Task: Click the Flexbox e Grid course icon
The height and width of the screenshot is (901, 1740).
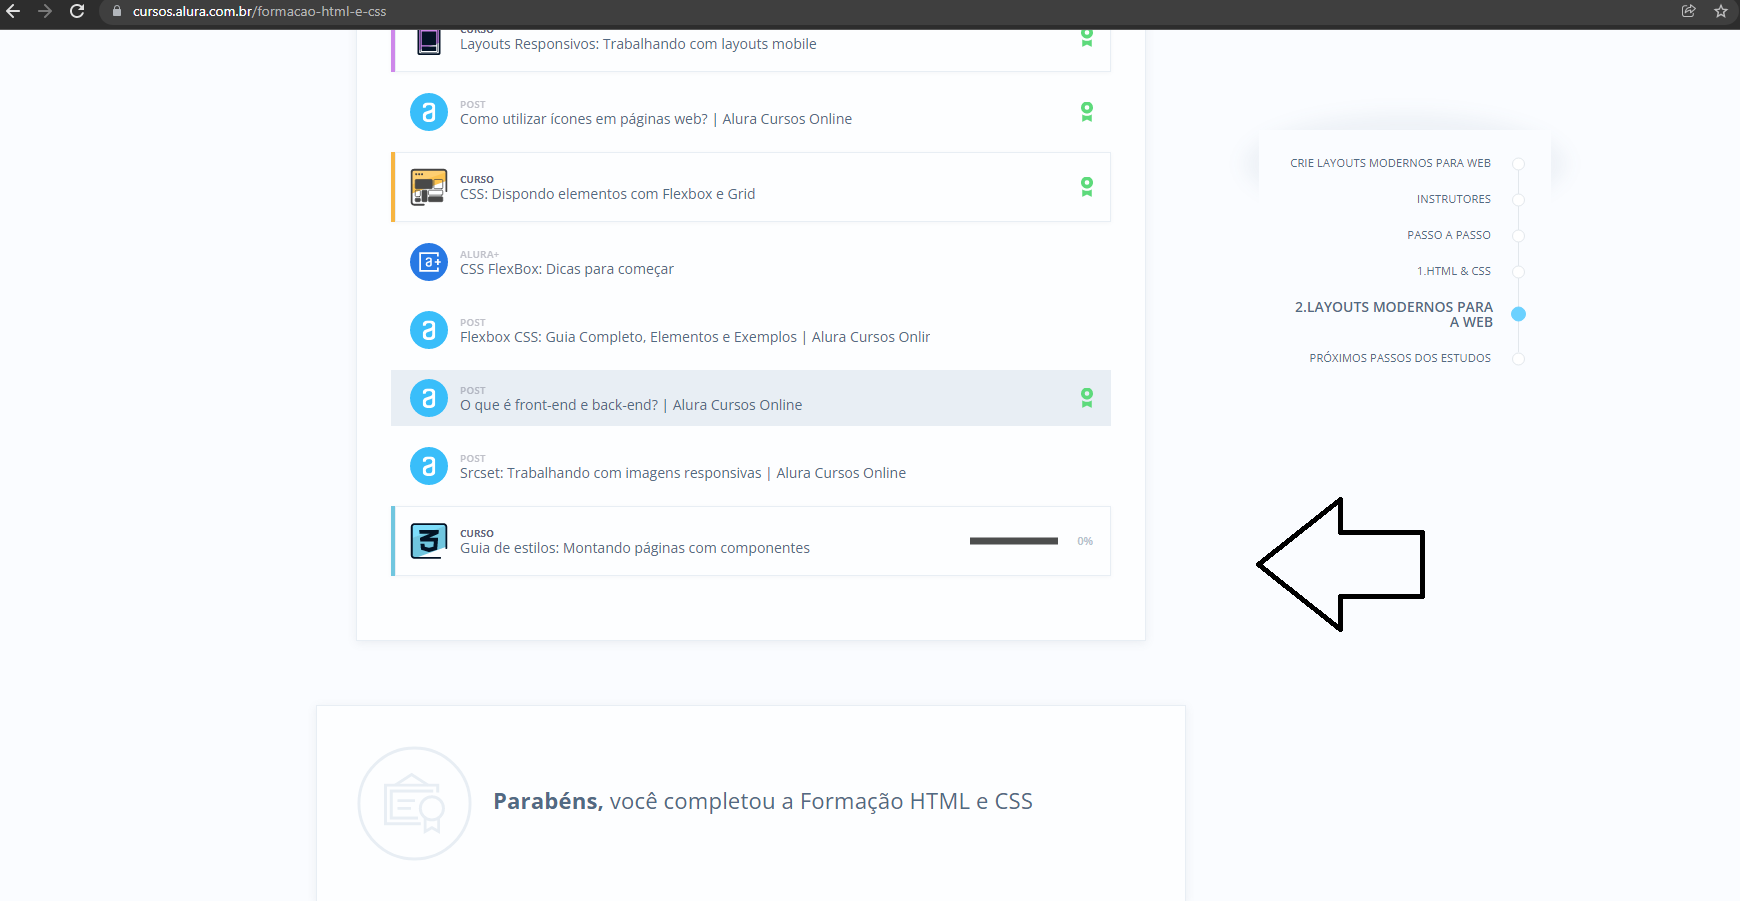Action: pyautogui.click(x=429, y=187)
